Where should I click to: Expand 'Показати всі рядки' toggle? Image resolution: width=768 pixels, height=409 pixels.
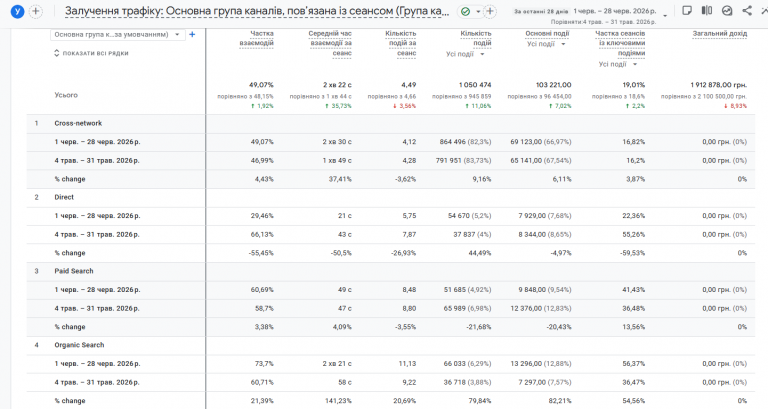tap(91, 53)
